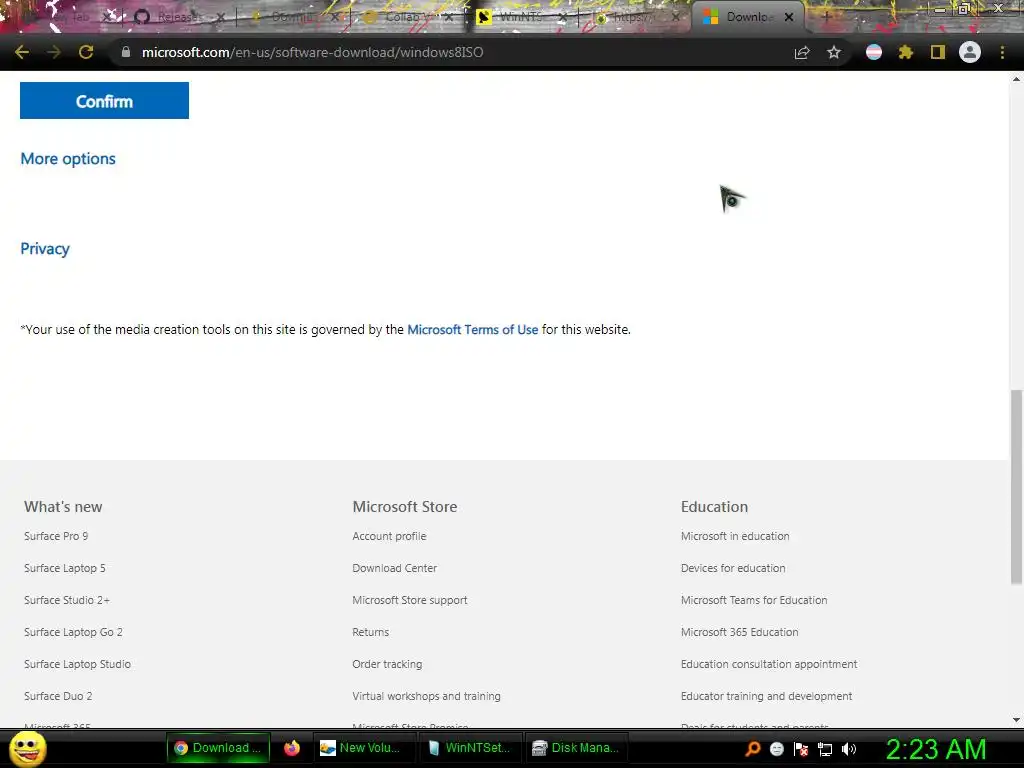Open the Surface Pro 9 link
Image resolution: width=1024 pixels, height=768 pixels.
coord(56,536)
